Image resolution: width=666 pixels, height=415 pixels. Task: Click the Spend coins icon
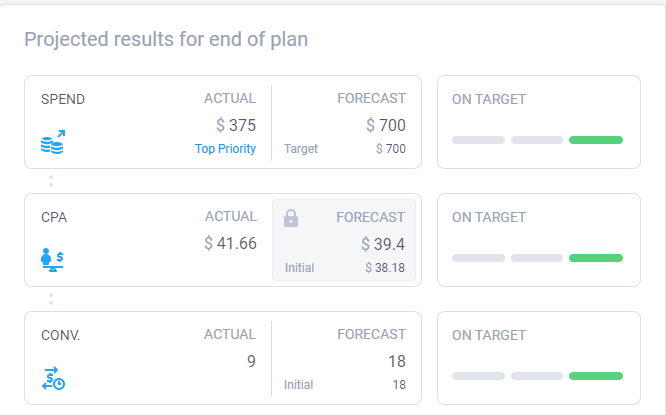pyautogui.click(x=53, y=142)
